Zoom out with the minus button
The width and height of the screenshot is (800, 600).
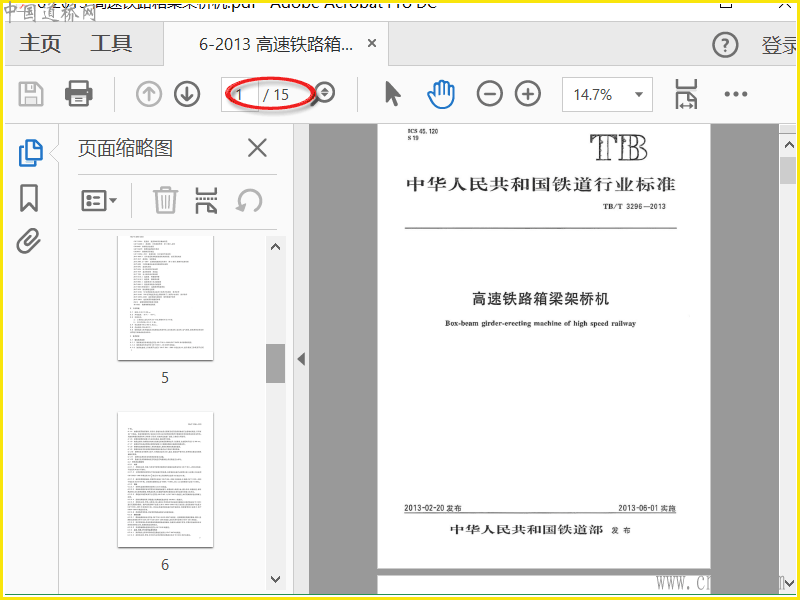489,94
